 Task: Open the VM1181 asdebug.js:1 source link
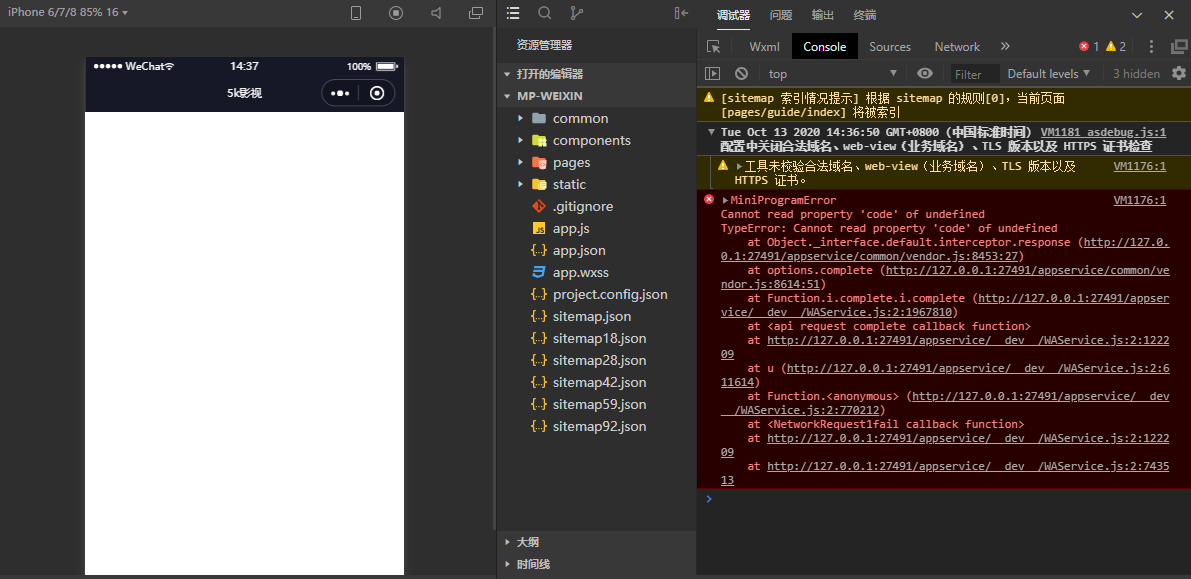(x=1103, y=132)
